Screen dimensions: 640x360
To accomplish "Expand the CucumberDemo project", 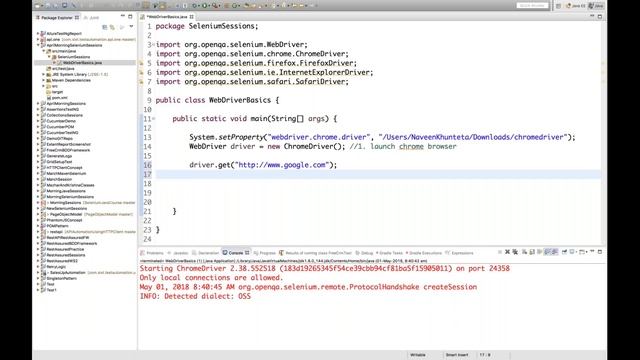I will tap(38, 121).
